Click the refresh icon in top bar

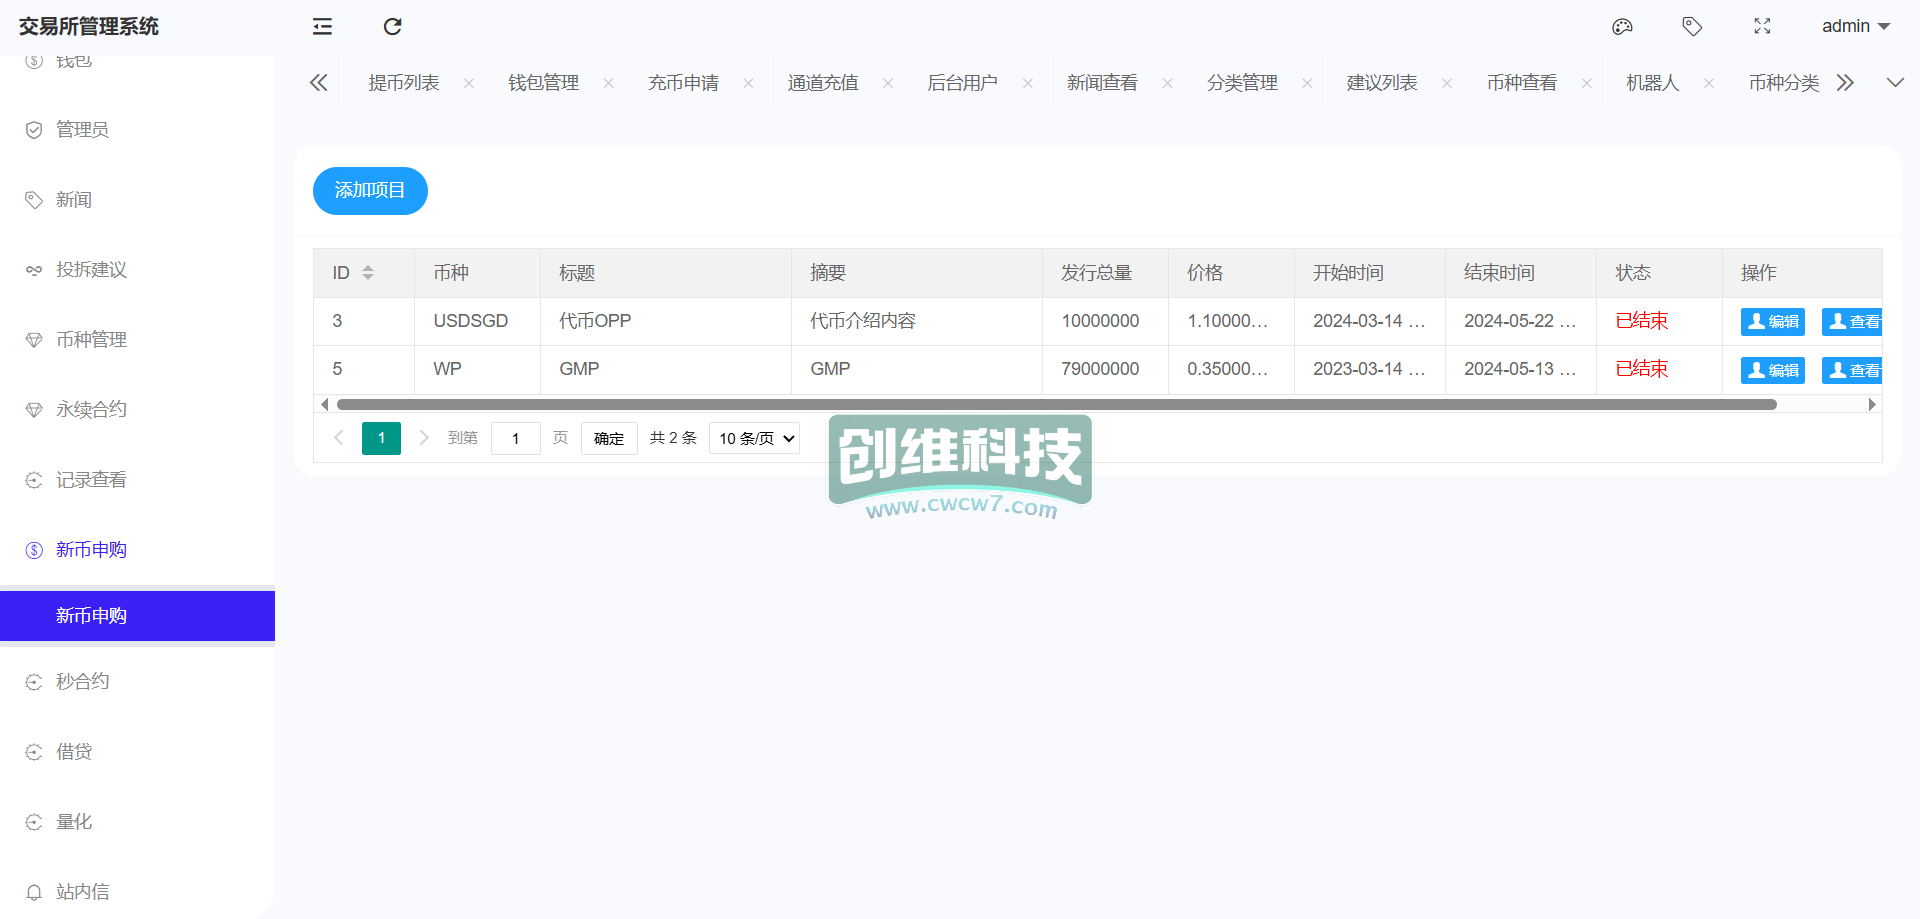[392, 27]
